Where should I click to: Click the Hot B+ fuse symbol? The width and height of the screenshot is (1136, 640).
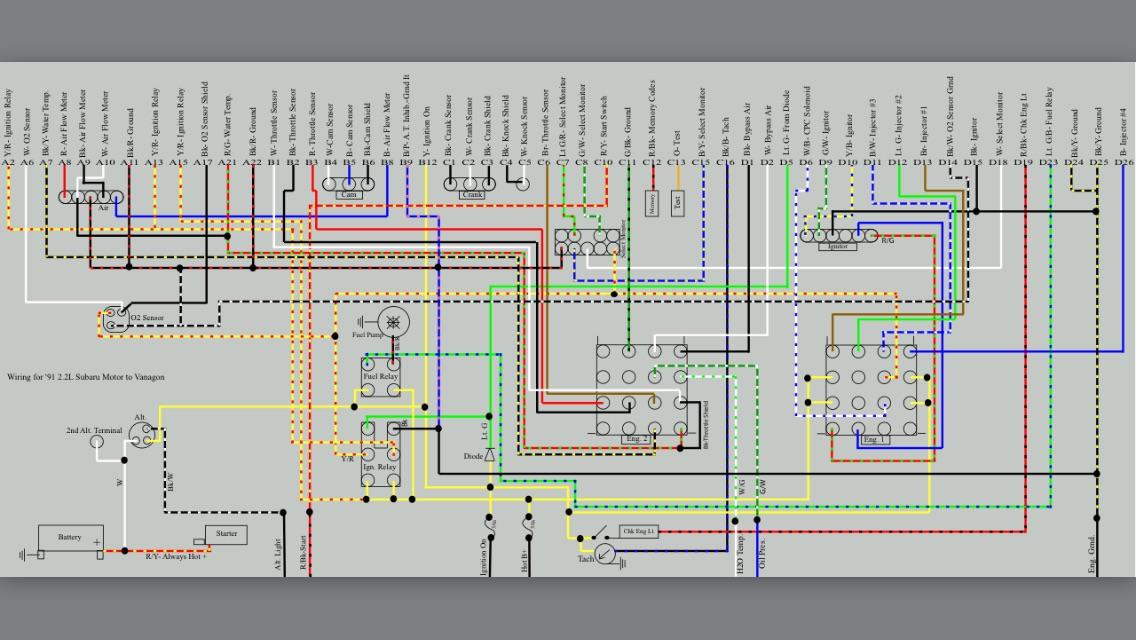(x=527, y=523)
